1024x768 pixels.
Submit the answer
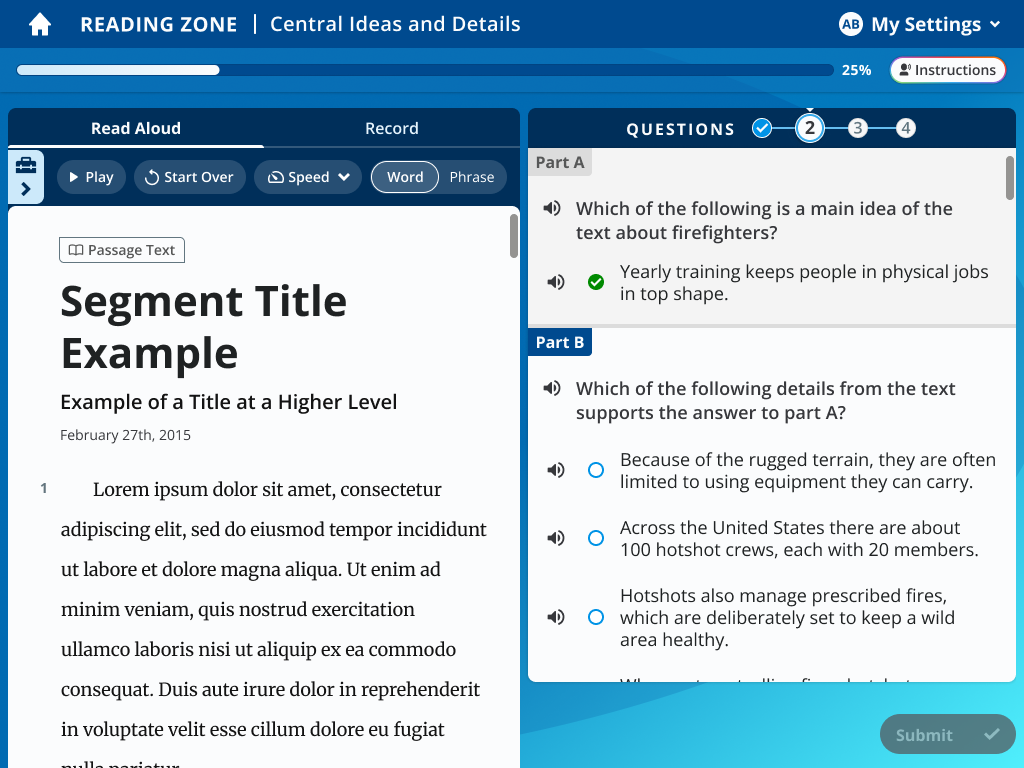click(x=948, y=735)
